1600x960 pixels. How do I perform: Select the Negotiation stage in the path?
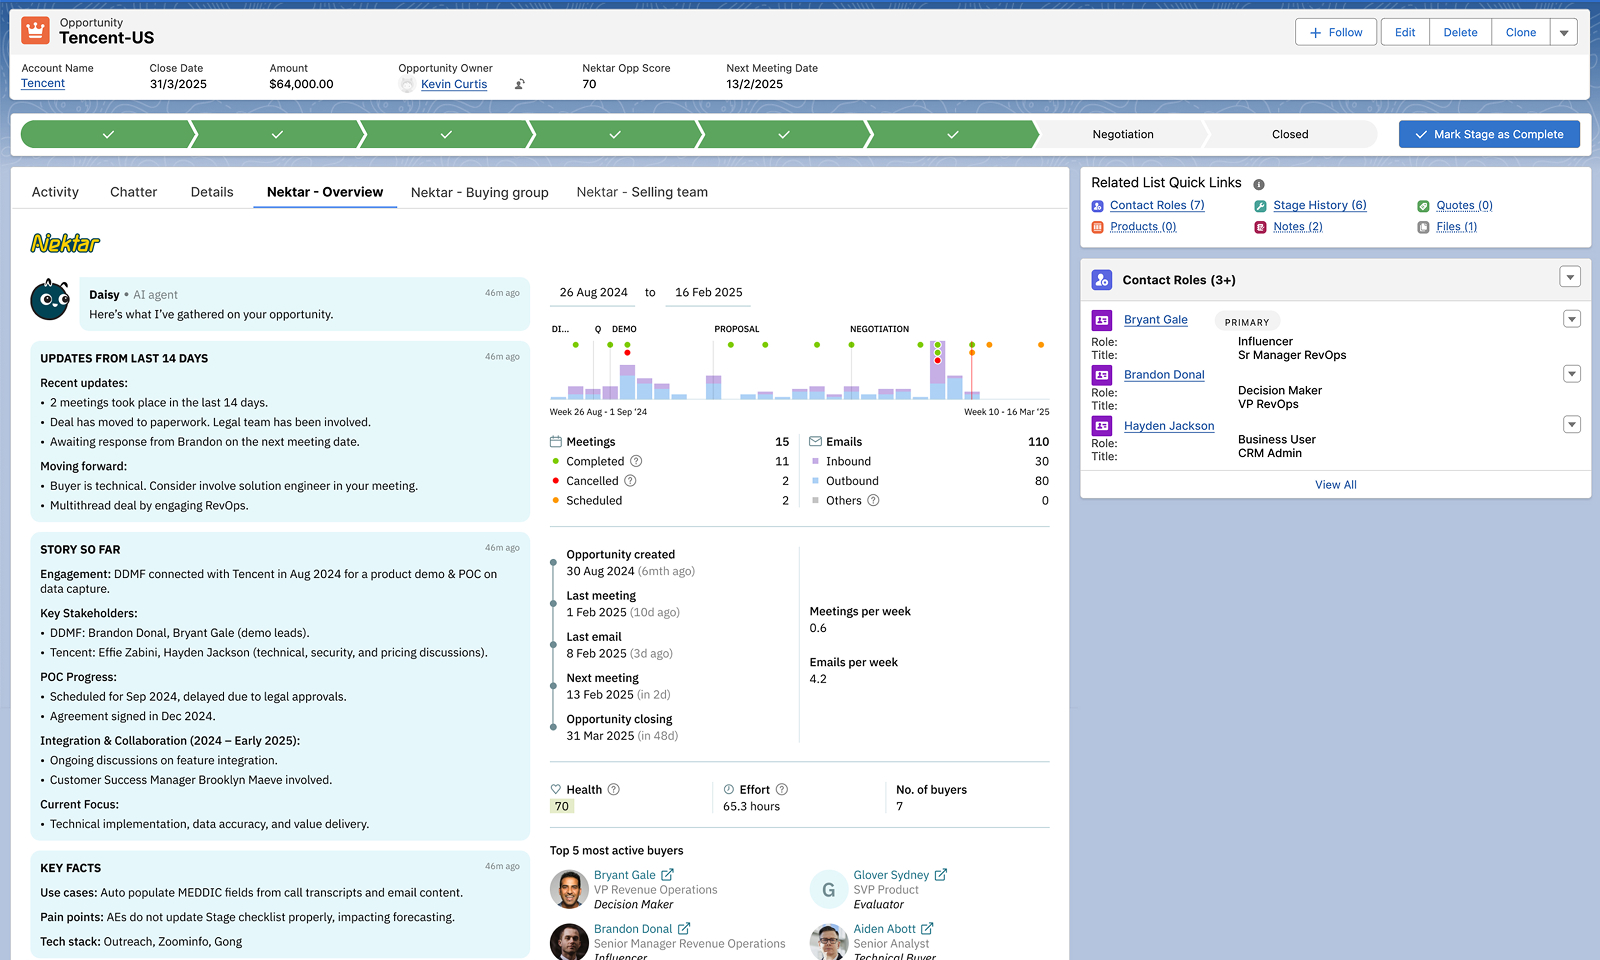coord(1123,134)
